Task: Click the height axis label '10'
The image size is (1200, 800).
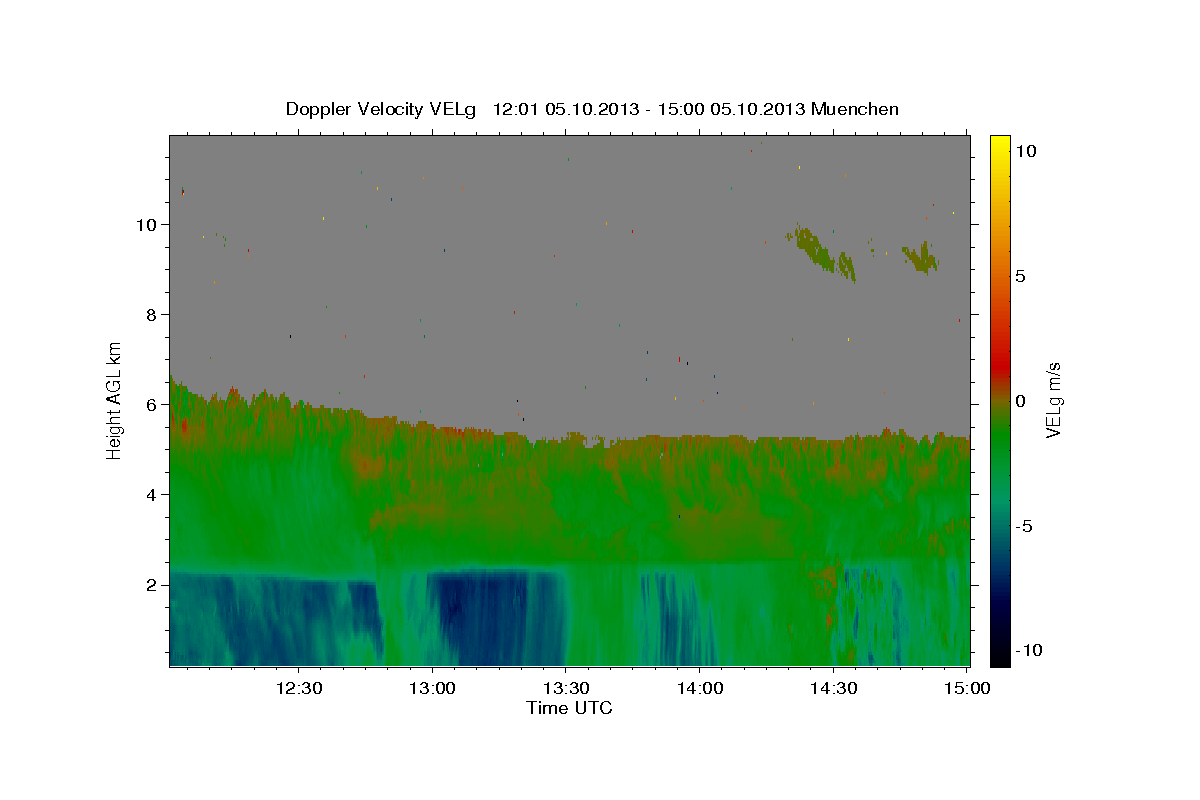Action: point(147,224)
